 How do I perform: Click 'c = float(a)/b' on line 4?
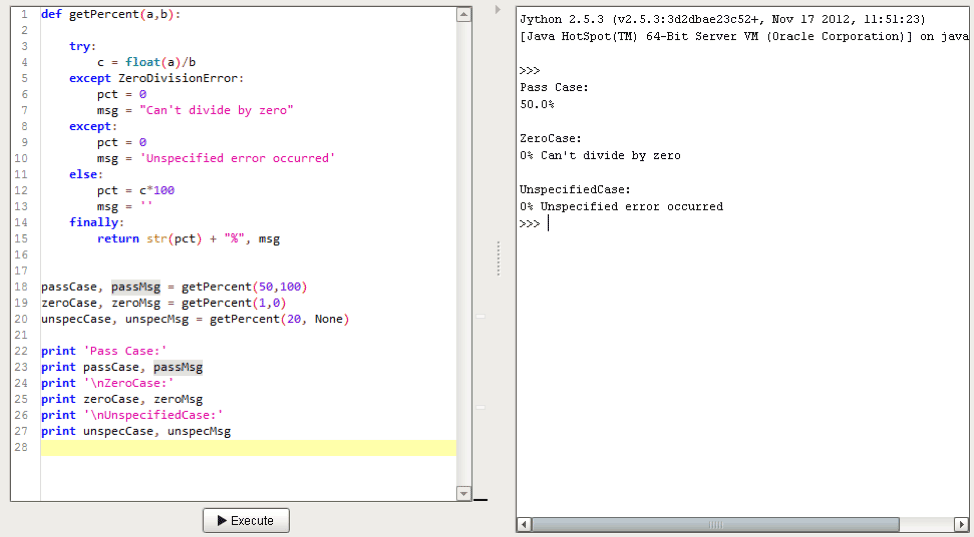[x=147, y=62]
